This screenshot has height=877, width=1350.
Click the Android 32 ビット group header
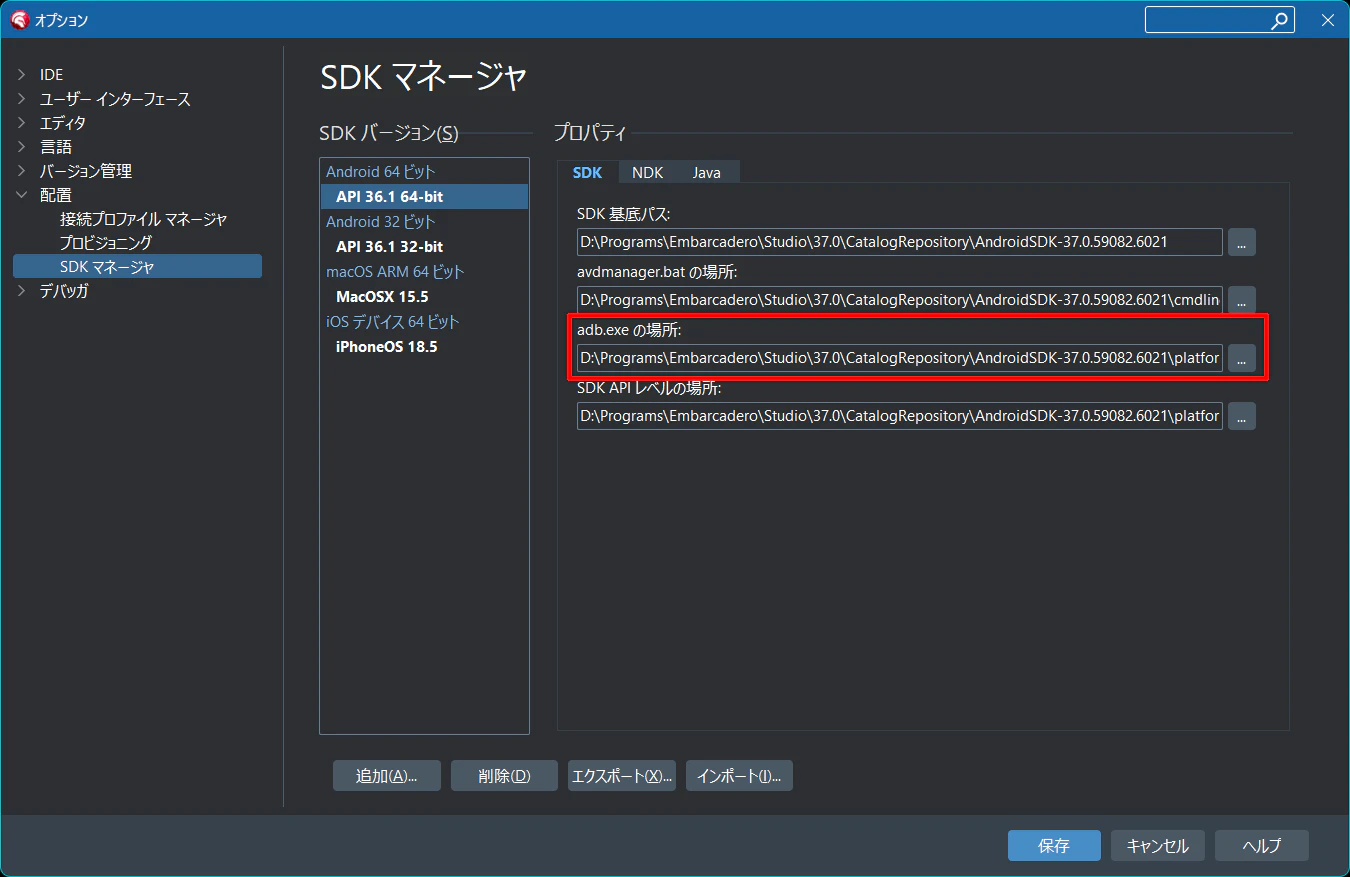(x=381, y=222)
